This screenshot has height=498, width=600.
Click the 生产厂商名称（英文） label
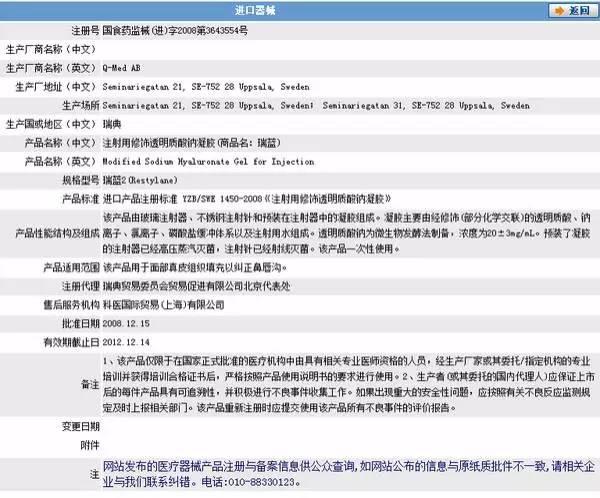click(51, 68)
